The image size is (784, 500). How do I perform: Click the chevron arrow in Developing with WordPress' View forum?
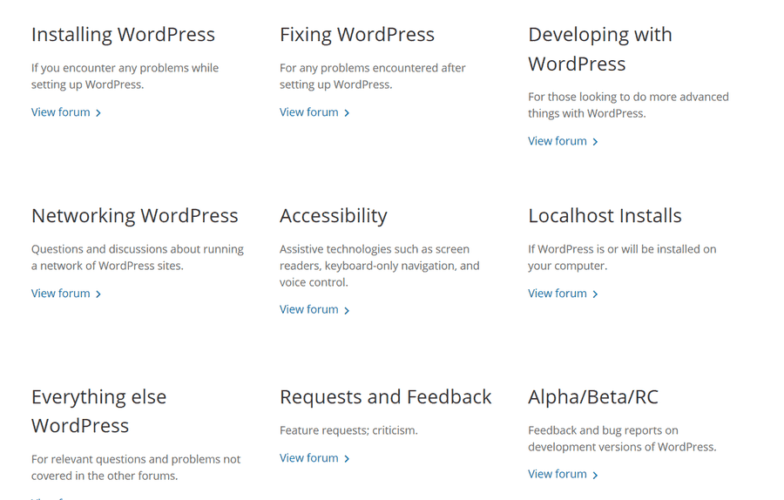point(596,143)
